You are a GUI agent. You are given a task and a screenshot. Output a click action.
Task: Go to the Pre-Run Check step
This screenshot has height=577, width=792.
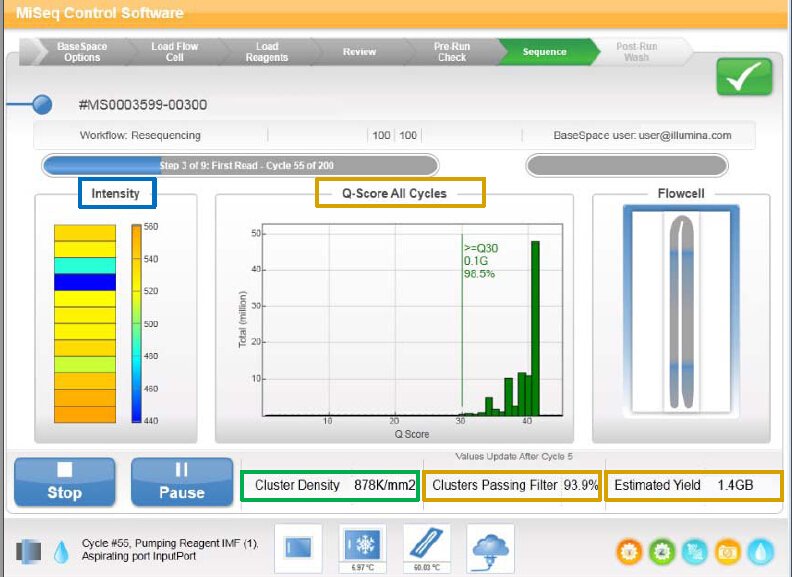pyautogui.click(x=452, y=52)
